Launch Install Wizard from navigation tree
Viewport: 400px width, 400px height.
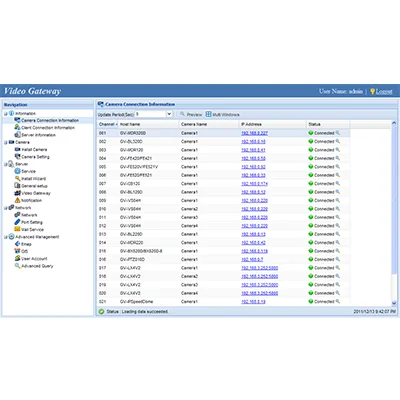[33, 179]
